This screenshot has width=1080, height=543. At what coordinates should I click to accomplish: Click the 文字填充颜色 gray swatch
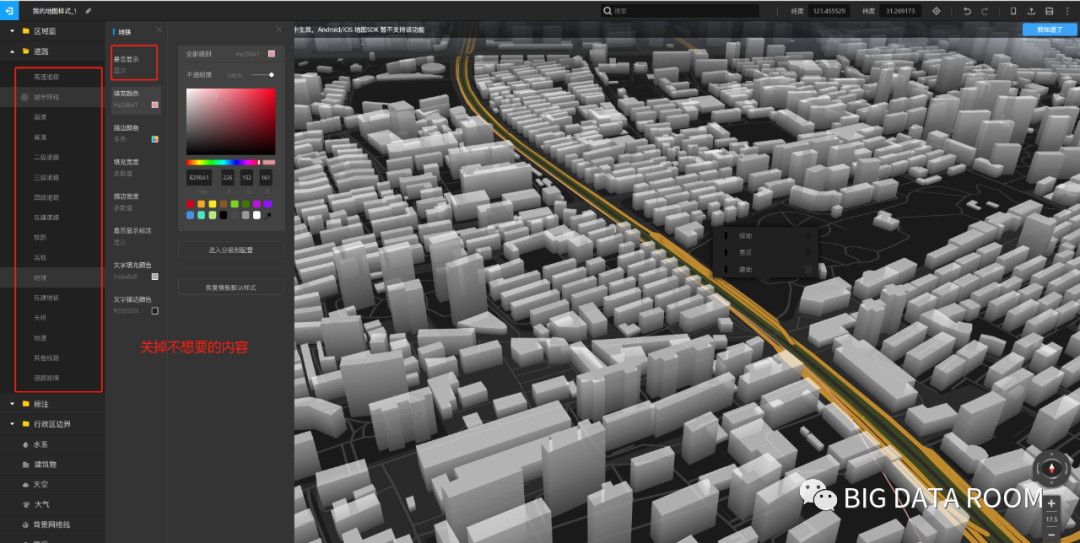click(155, 276)
